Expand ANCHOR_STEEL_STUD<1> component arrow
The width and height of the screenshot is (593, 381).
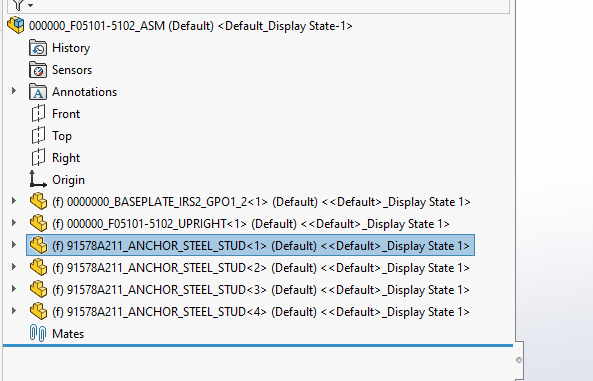(14, 245)
